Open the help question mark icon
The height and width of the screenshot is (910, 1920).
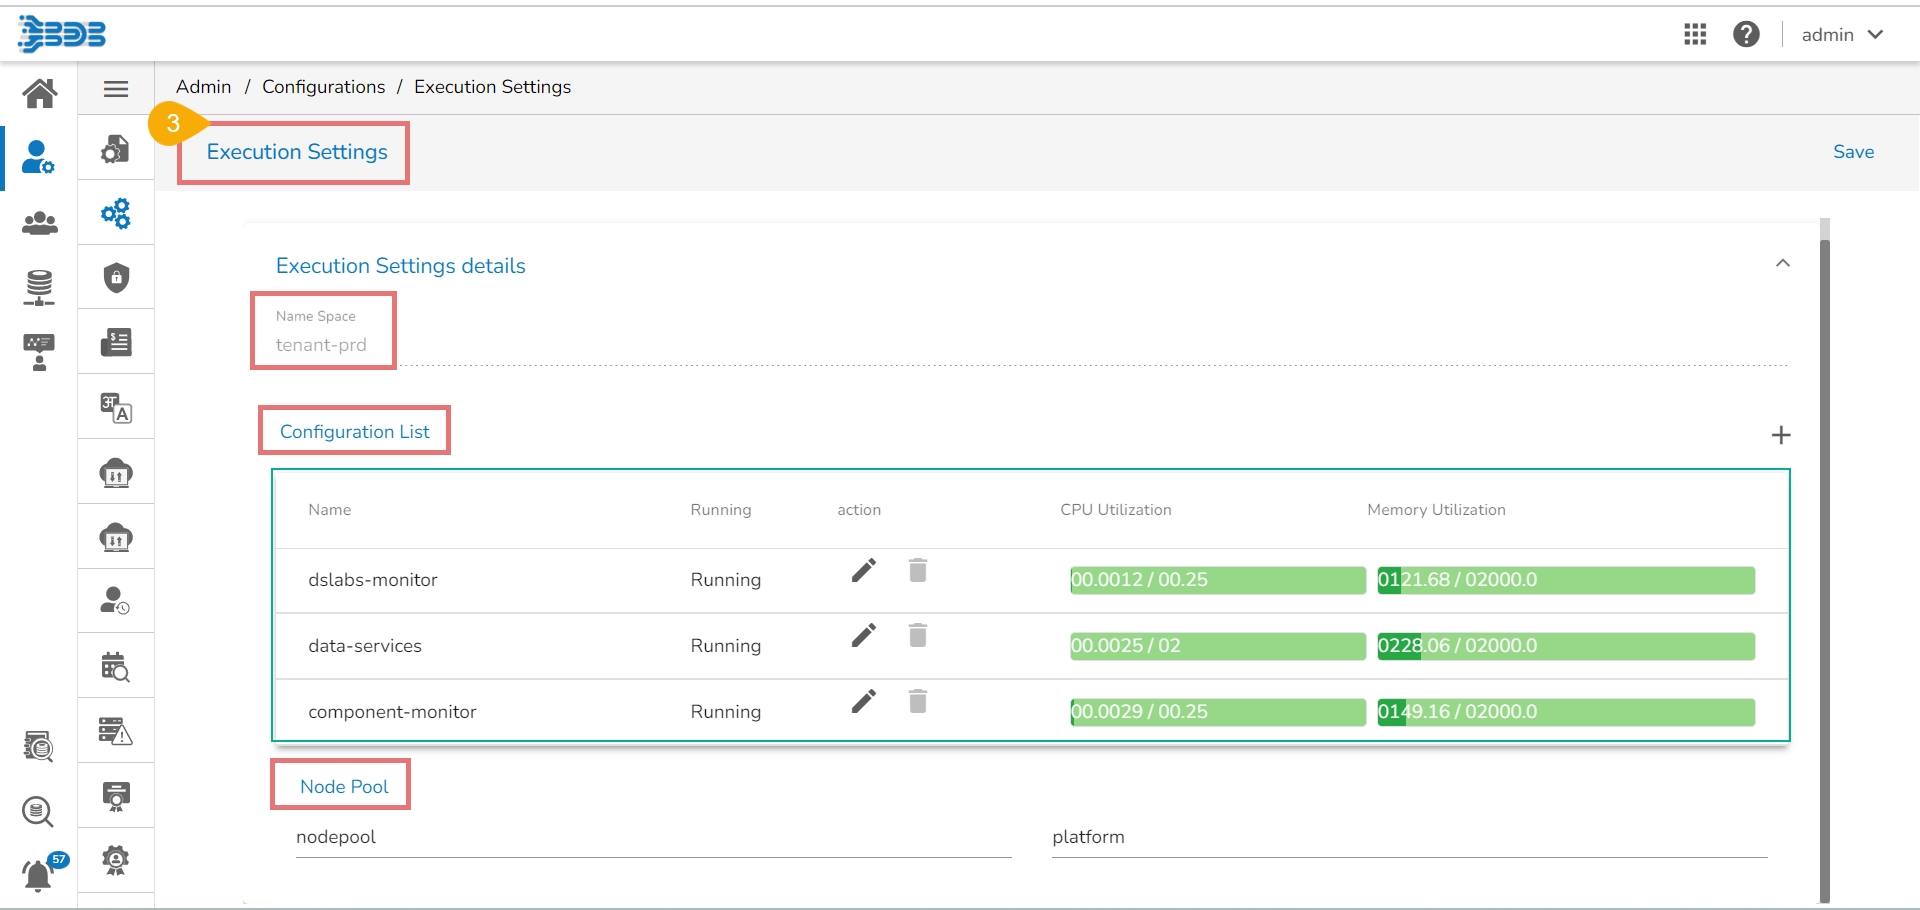point(1746,35)
